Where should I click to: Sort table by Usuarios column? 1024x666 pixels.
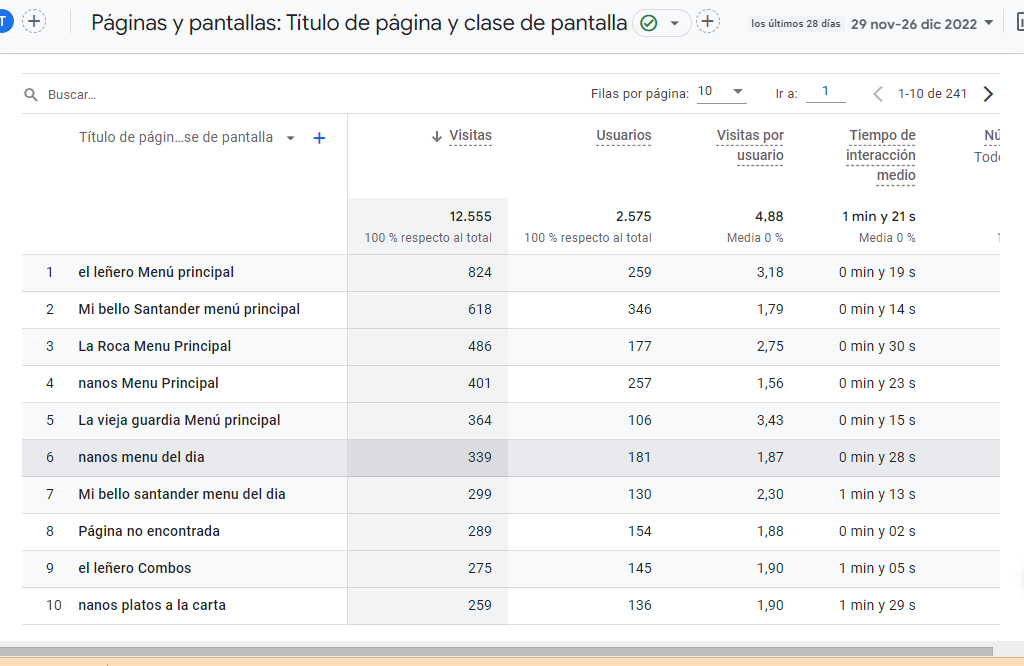coord(623,136)
